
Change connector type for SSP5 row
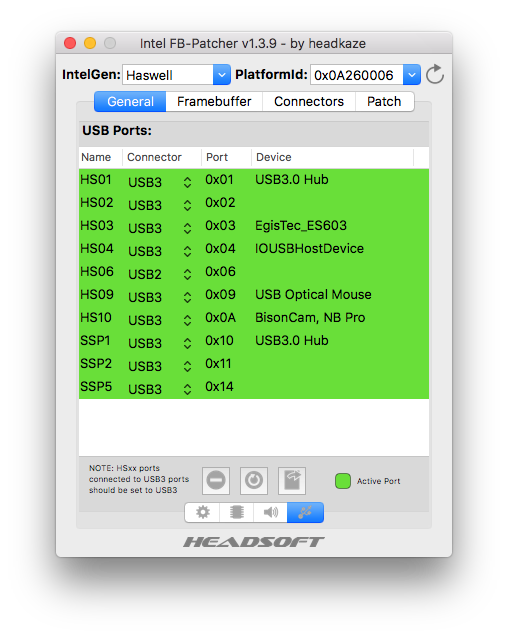point(187,389)
